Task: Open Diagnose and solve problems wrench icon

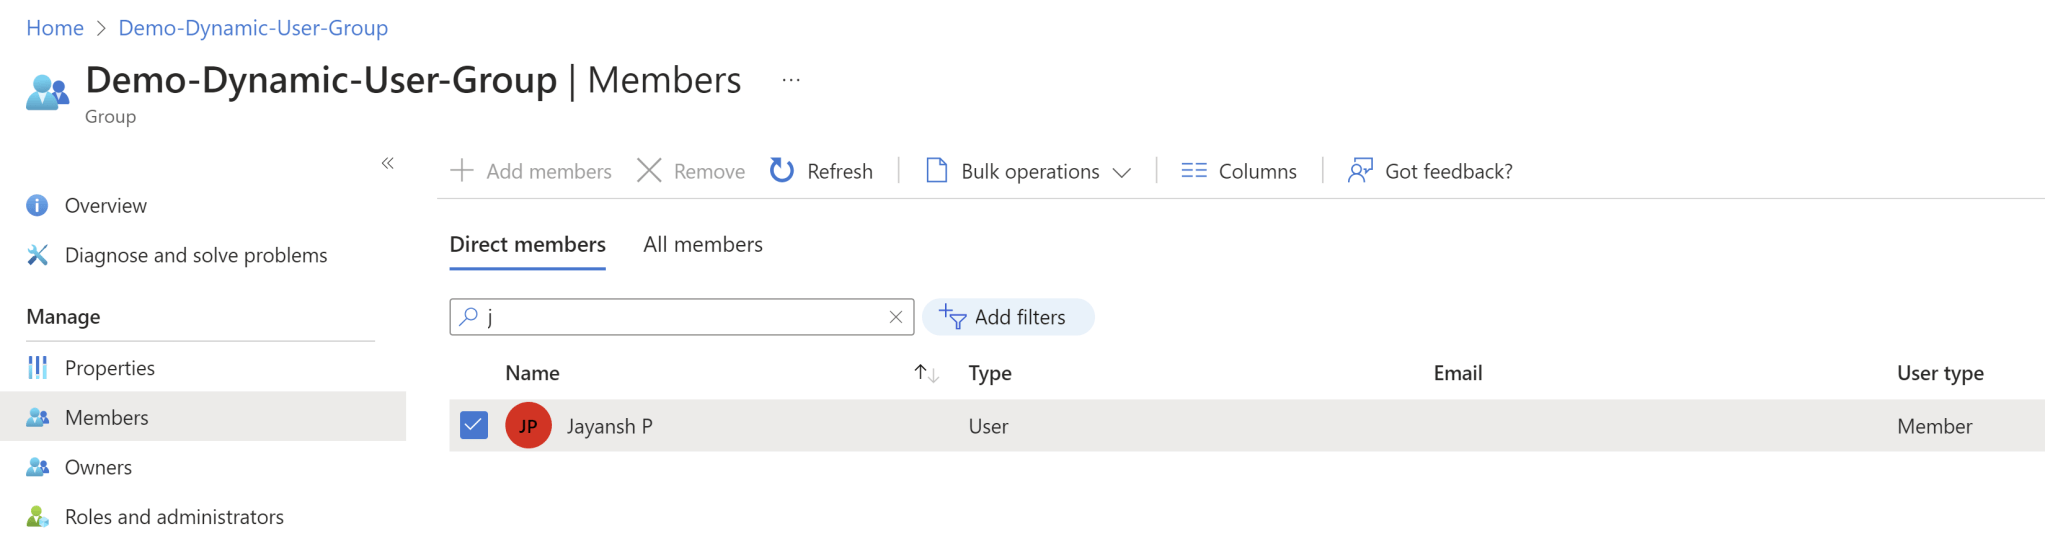Action: (x=37, y=255)
